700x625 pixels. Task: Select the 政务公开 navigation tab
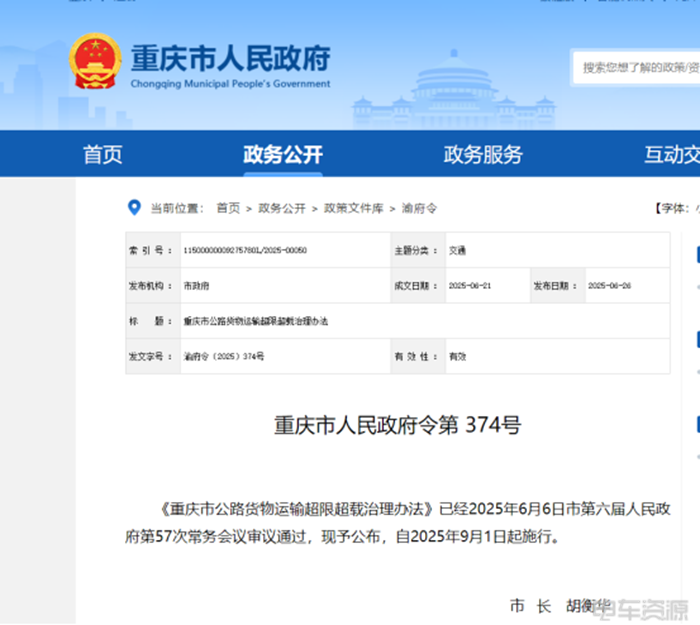pyautogui.click(x=283, y=154)
